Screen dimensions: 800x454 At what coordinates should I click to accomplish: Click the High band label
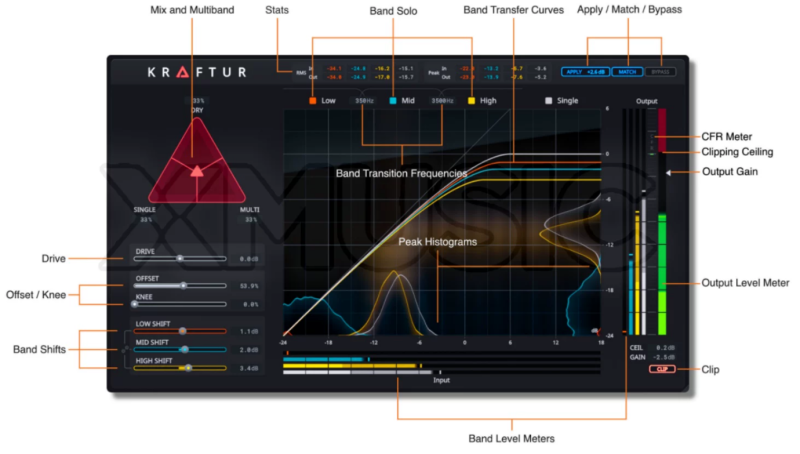pos(488,100)
